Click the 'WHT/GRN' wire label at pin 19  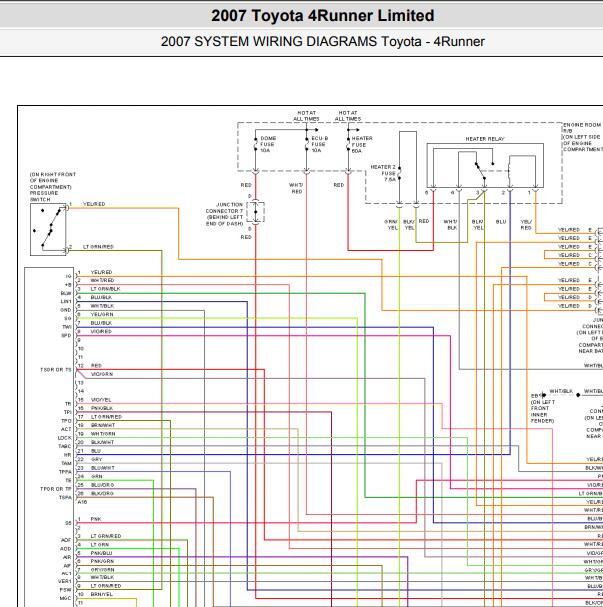(x=103, y=434)
